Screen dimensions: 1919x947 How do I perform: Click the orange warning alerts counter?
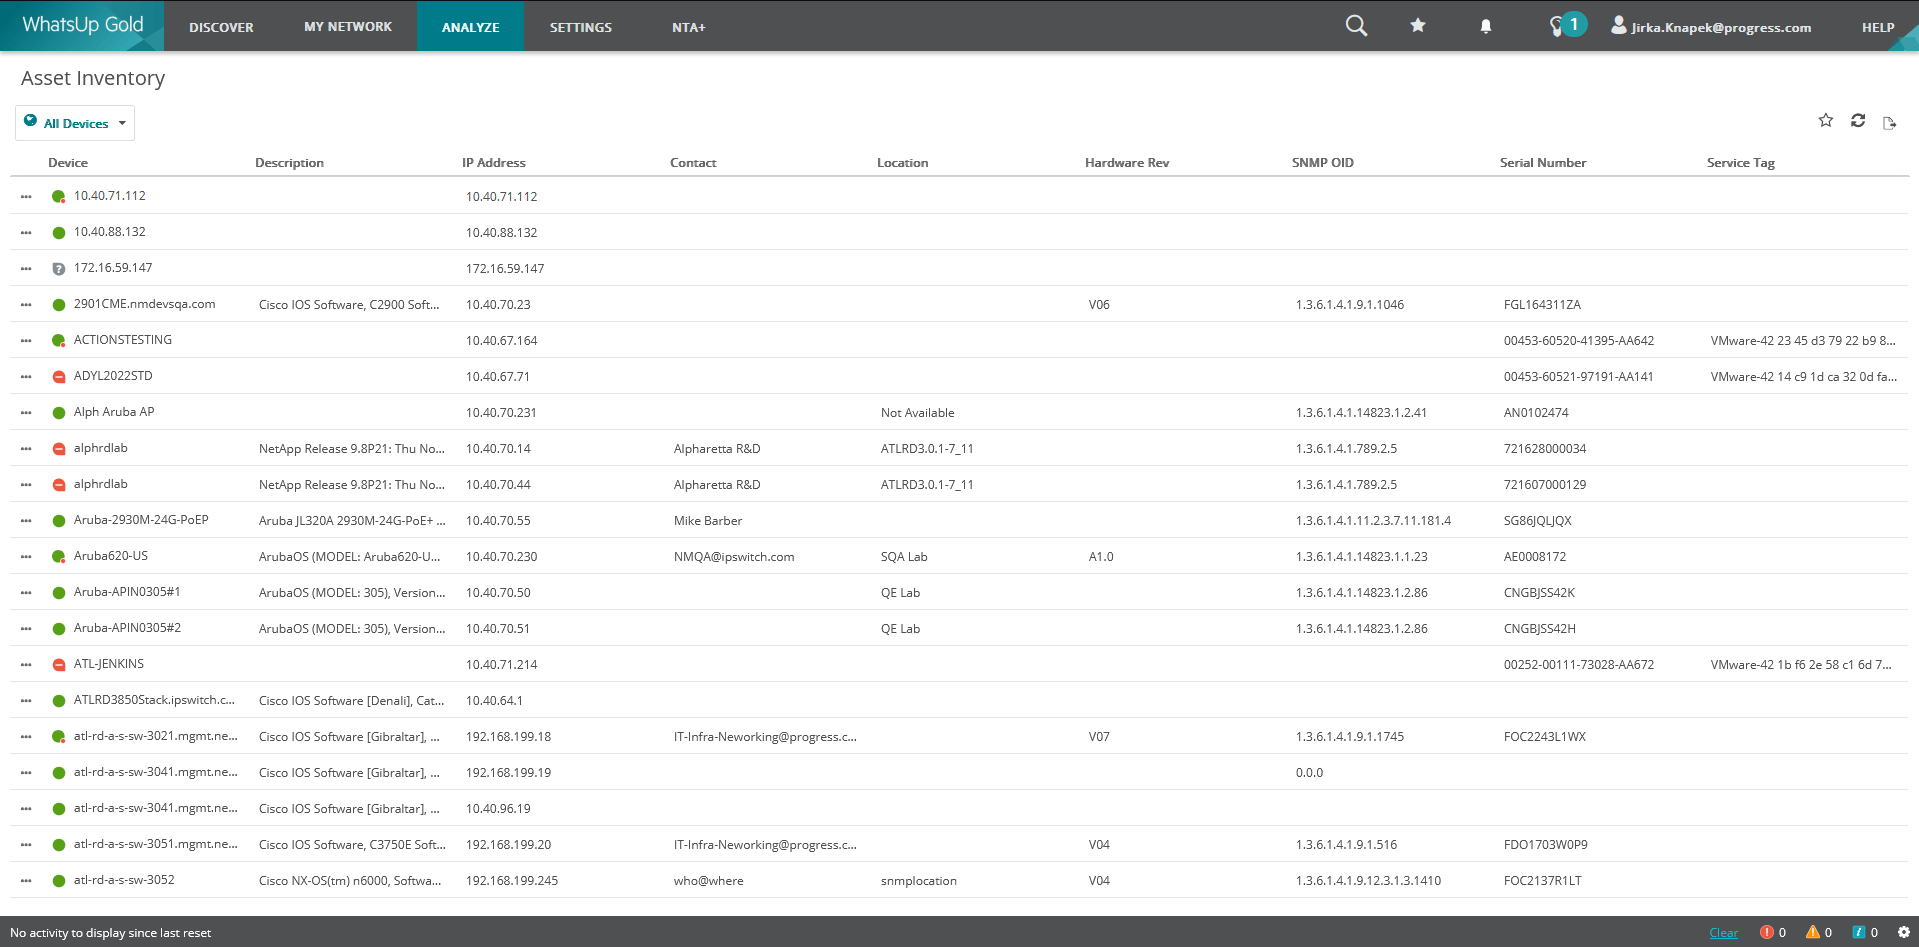1819,932
